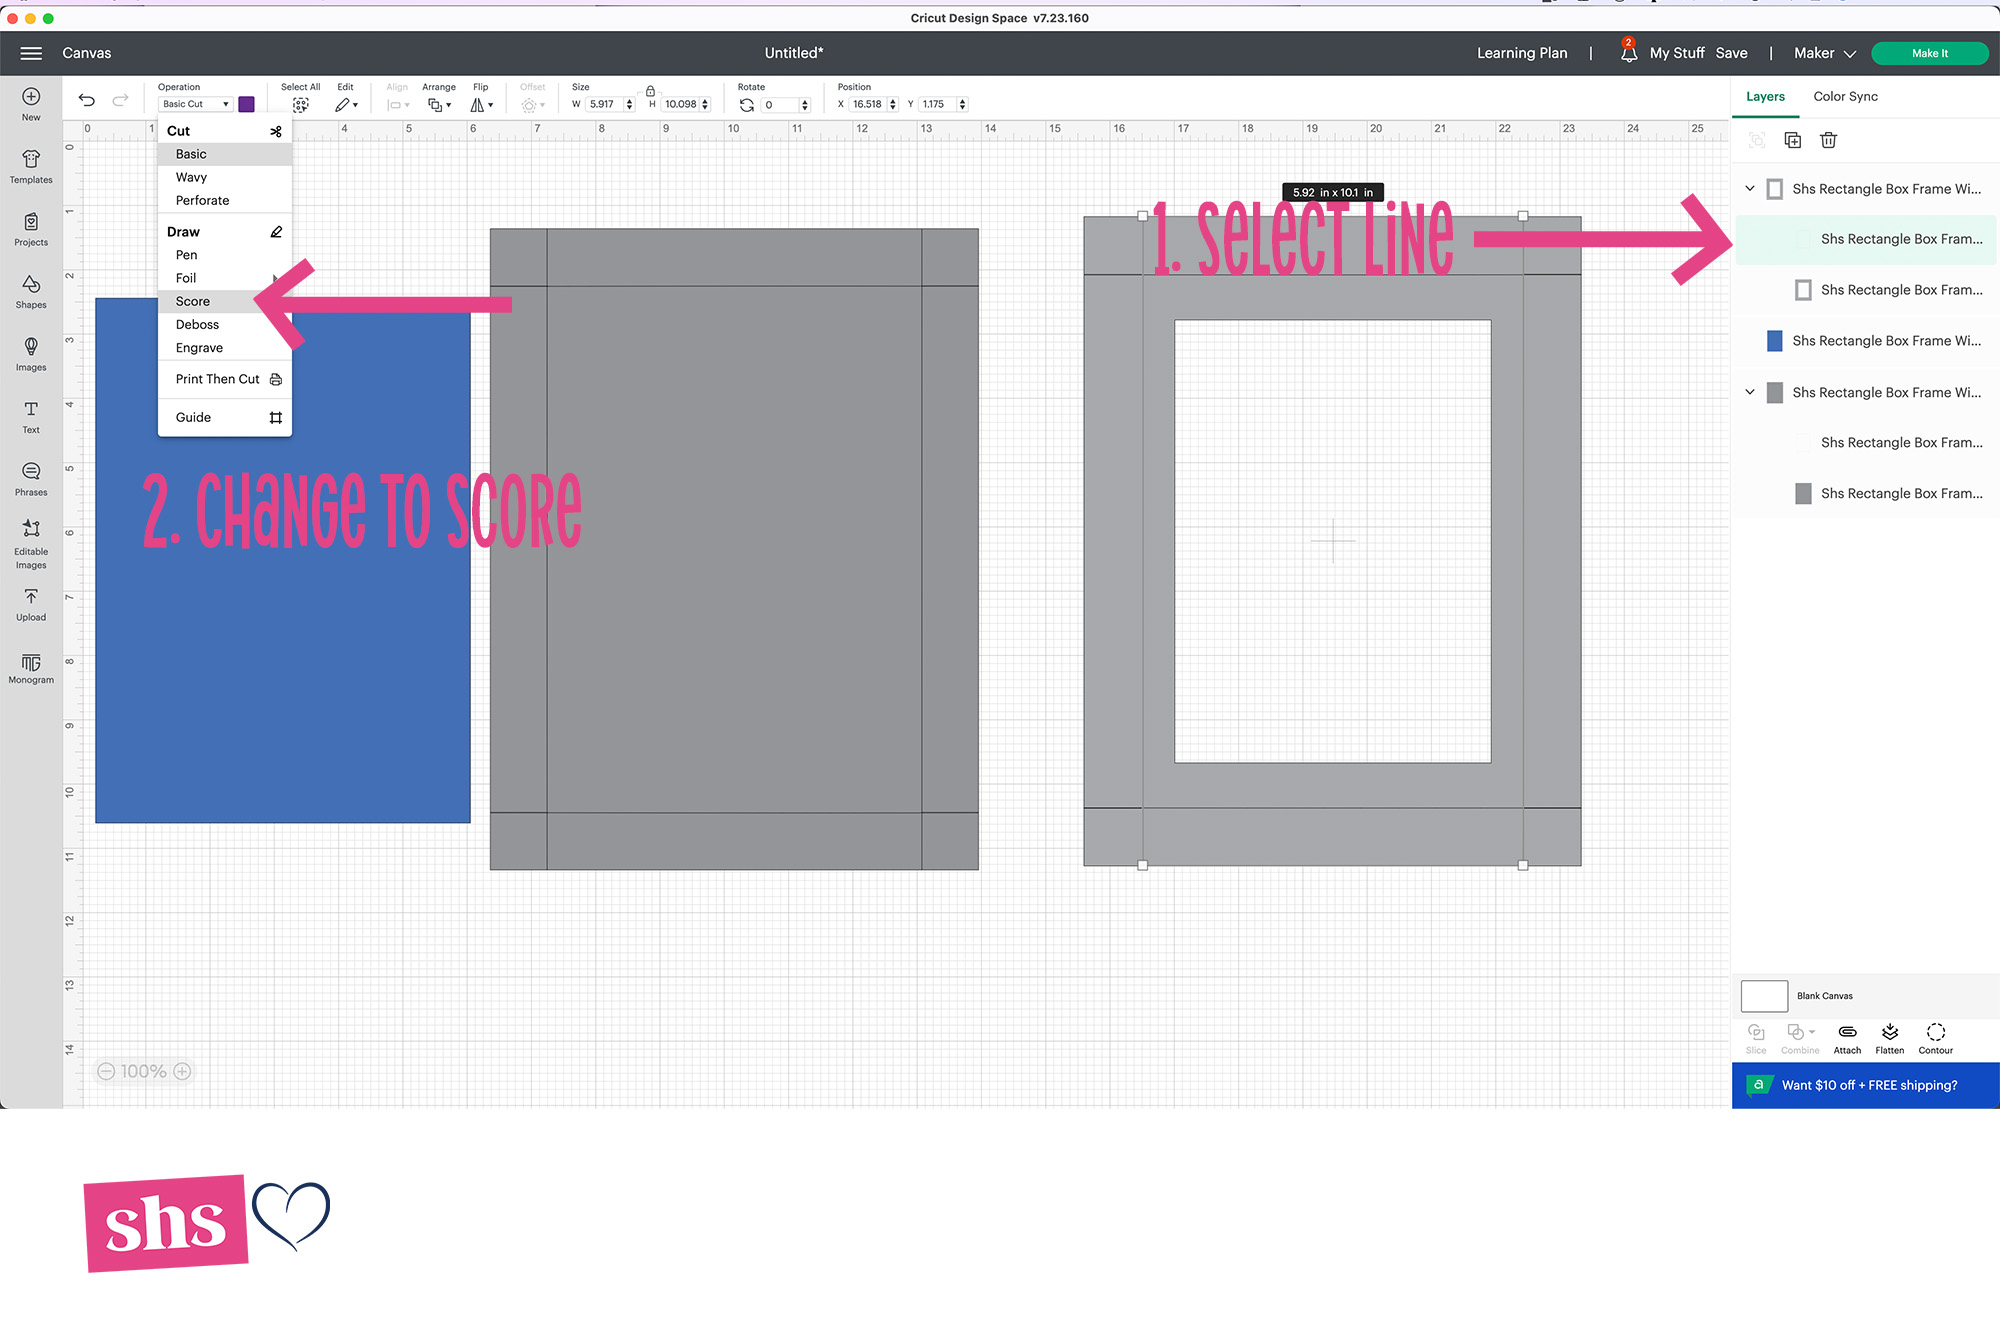
Task: Click the purple operation color swatch
Action: pos(247,103)
